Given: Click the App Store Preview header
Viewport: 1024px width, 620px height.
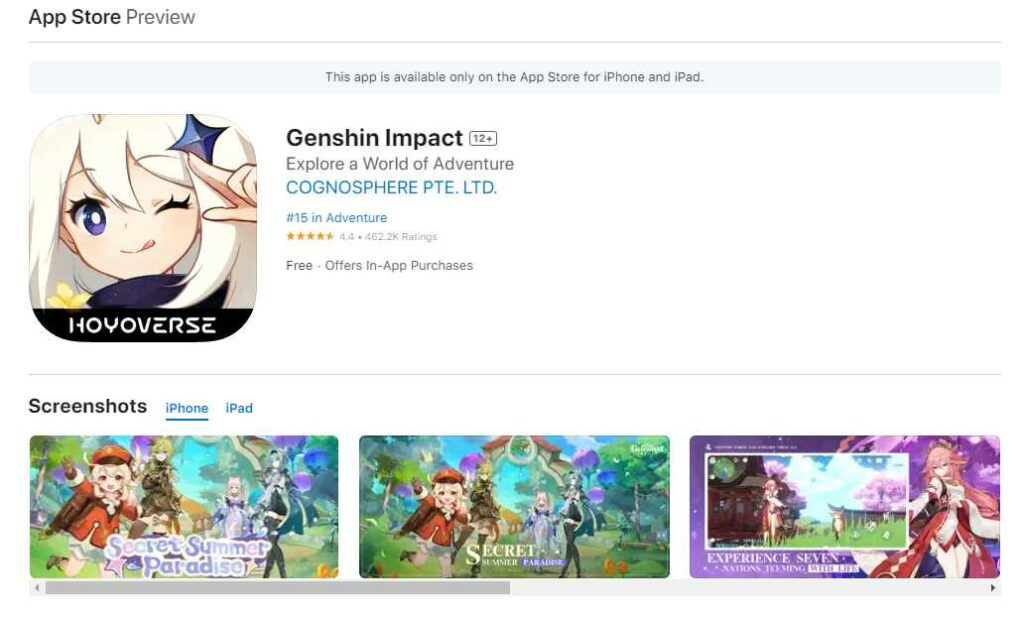Looking at the screenshot, I should 112,17.
